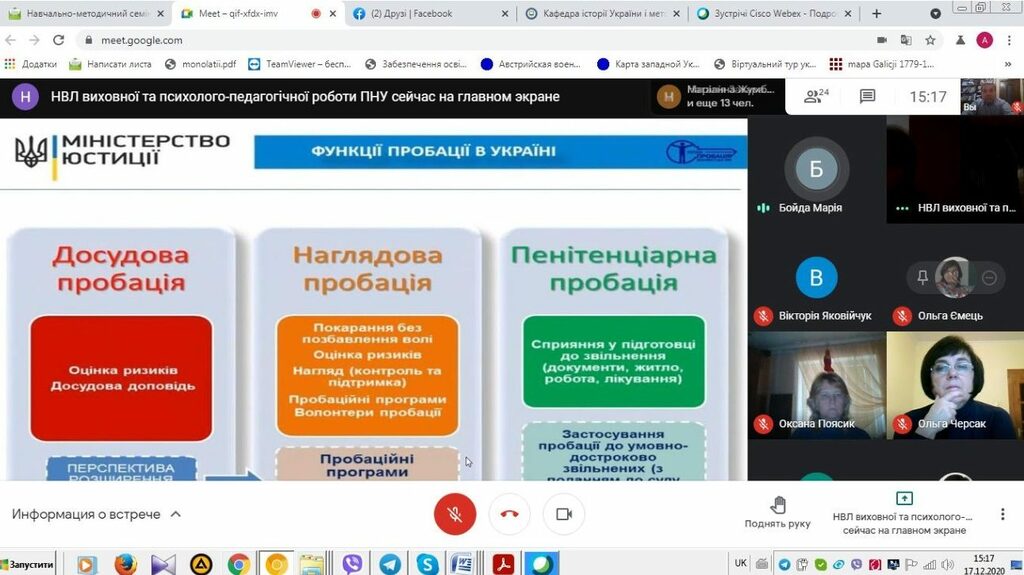Remove Ольга Ємець using minus icon
The image size is (1024, 575).
(x=989, y=277)
